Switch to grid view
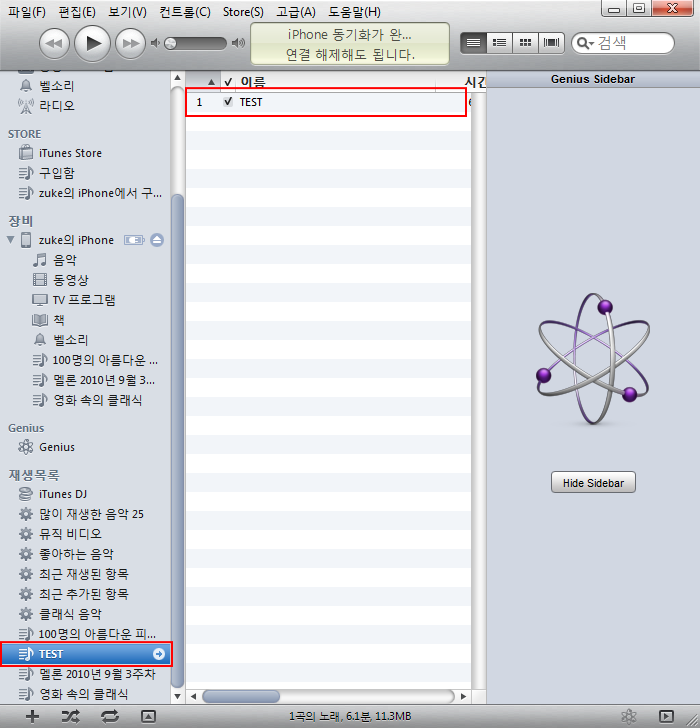The height and width of the screenshot is (728, 700). coord(525,43)
